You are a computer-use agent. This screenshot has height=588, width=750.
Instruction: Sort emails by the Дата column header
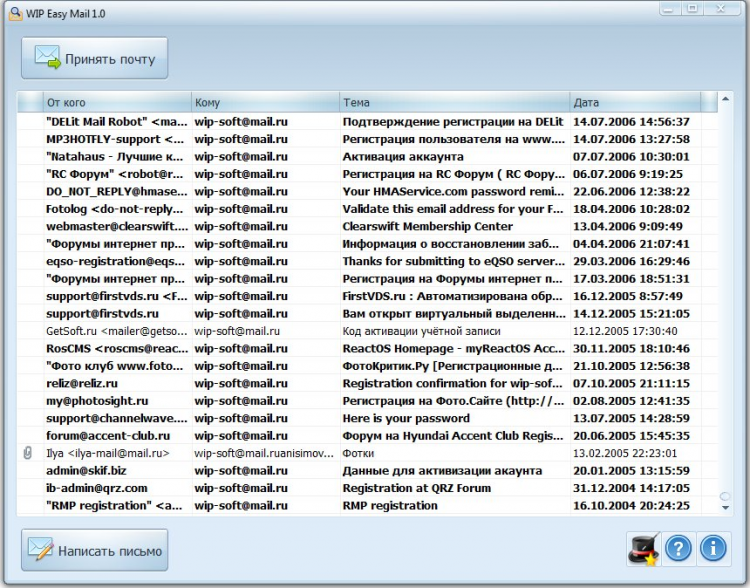[x=635, y=102]
